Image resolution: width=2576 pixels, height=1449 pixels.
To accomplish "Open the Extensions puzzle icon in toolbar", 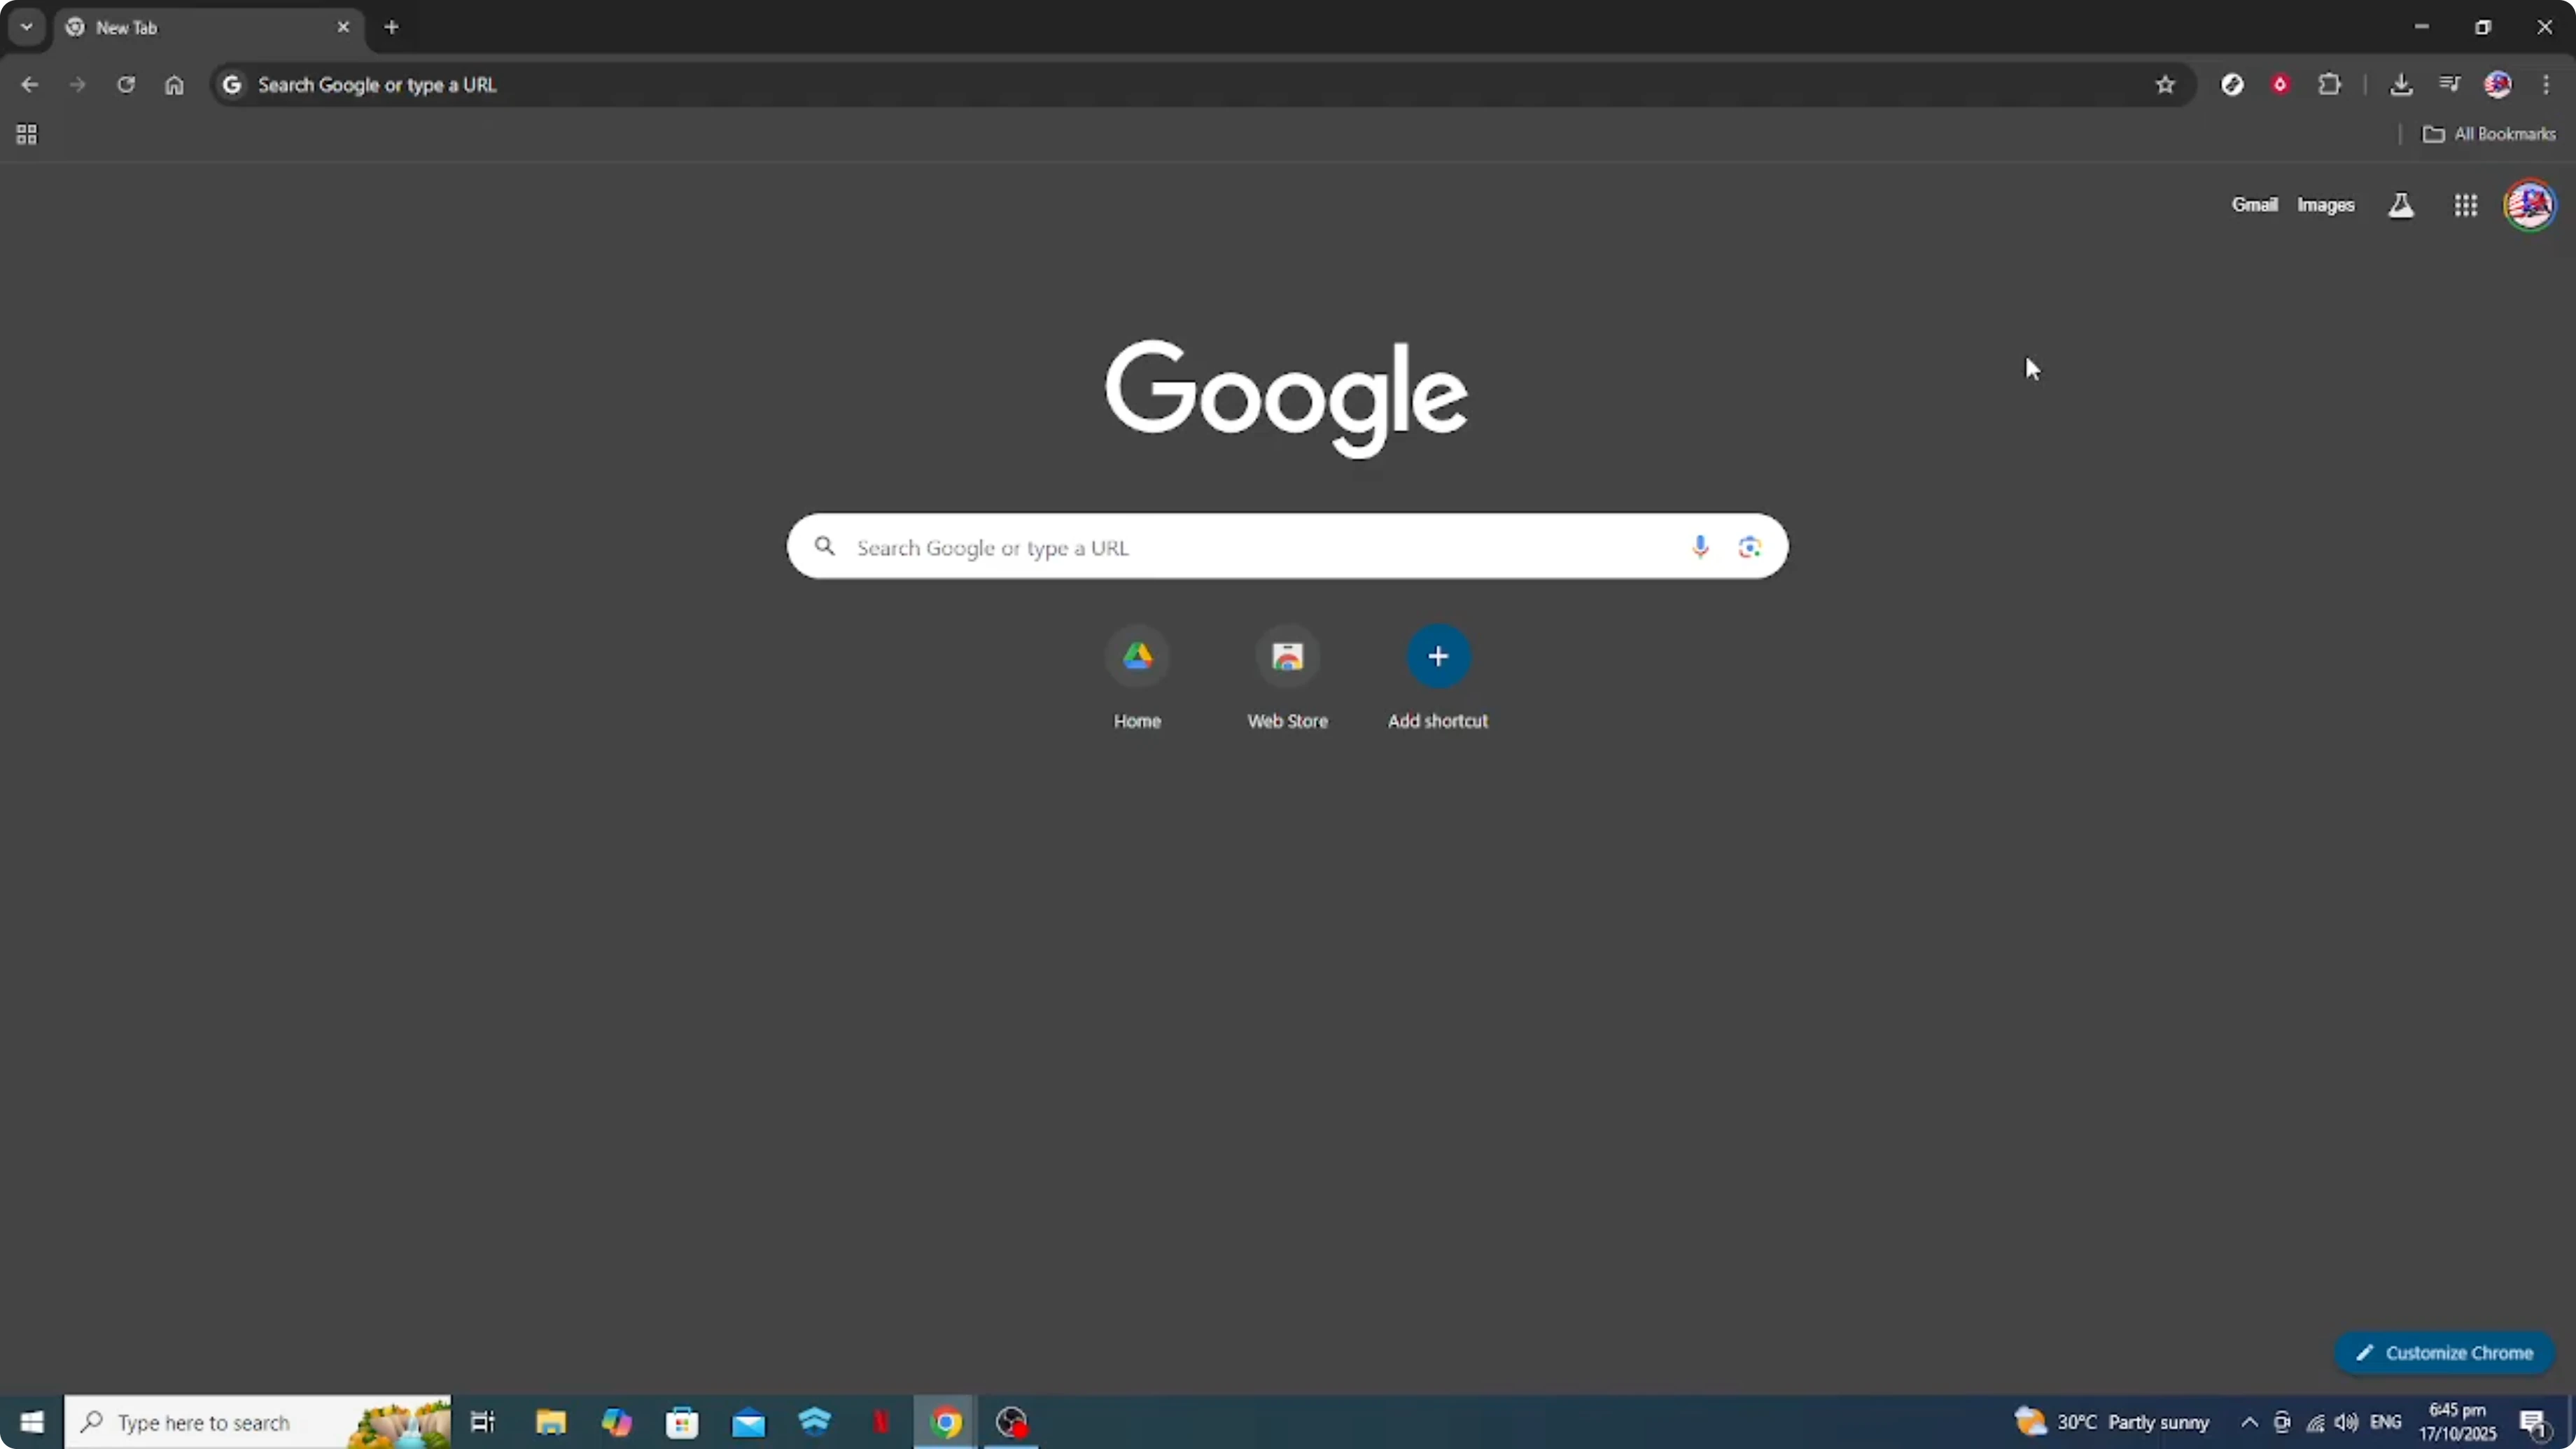I will tap(2330, 84).
